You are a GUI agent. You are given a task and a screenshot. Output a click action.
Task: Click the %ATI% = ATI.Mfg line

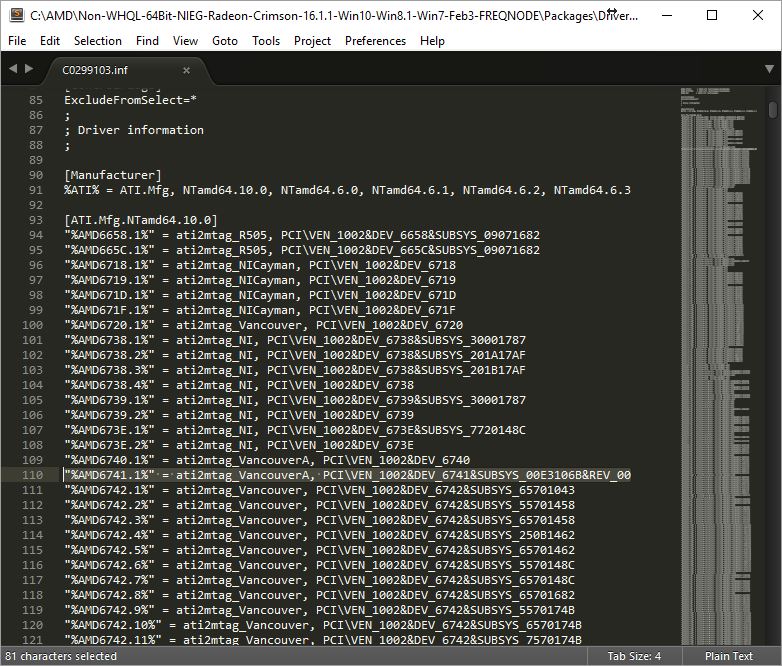(347, 190)
